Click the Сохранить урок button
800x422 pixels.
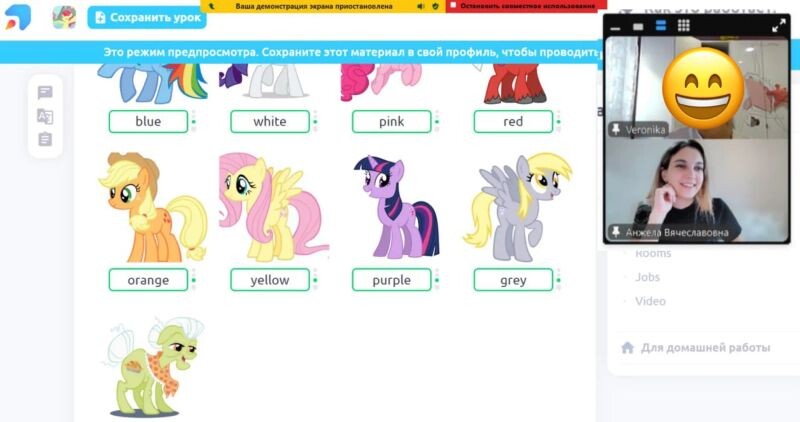147,17
